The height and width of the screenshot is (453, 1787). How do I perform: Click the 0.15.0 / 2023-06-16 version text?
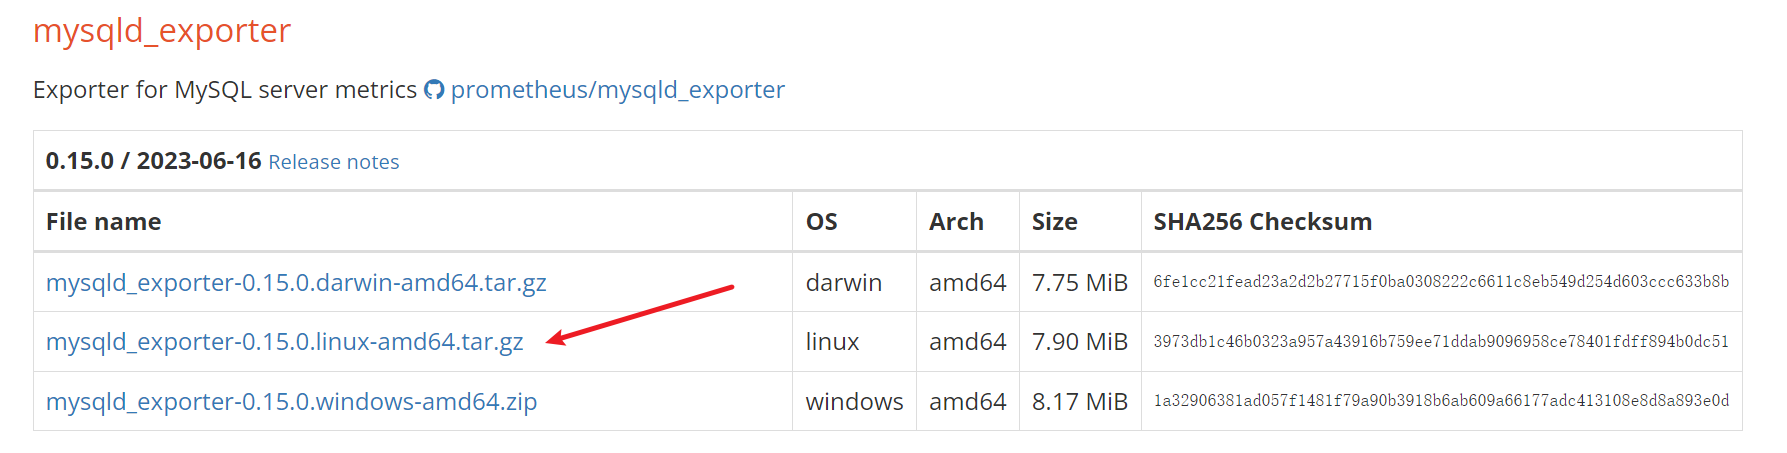(x=153, y=161)
